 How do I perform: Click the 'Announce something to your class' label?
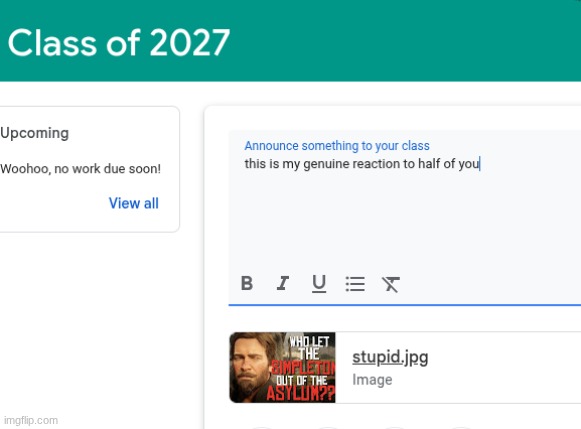click(337, 146)
